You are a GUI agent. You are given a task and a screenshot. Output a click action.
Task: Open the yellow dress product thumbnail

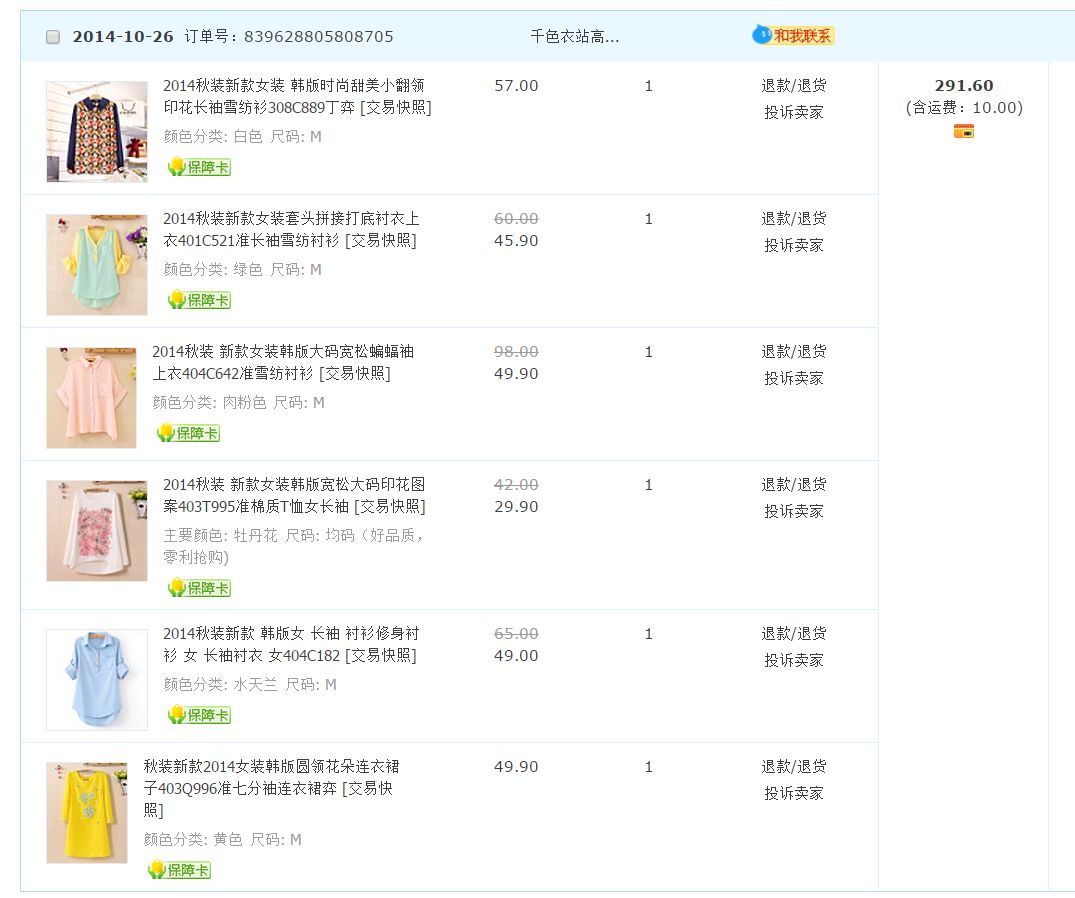(x=87, y=812)
